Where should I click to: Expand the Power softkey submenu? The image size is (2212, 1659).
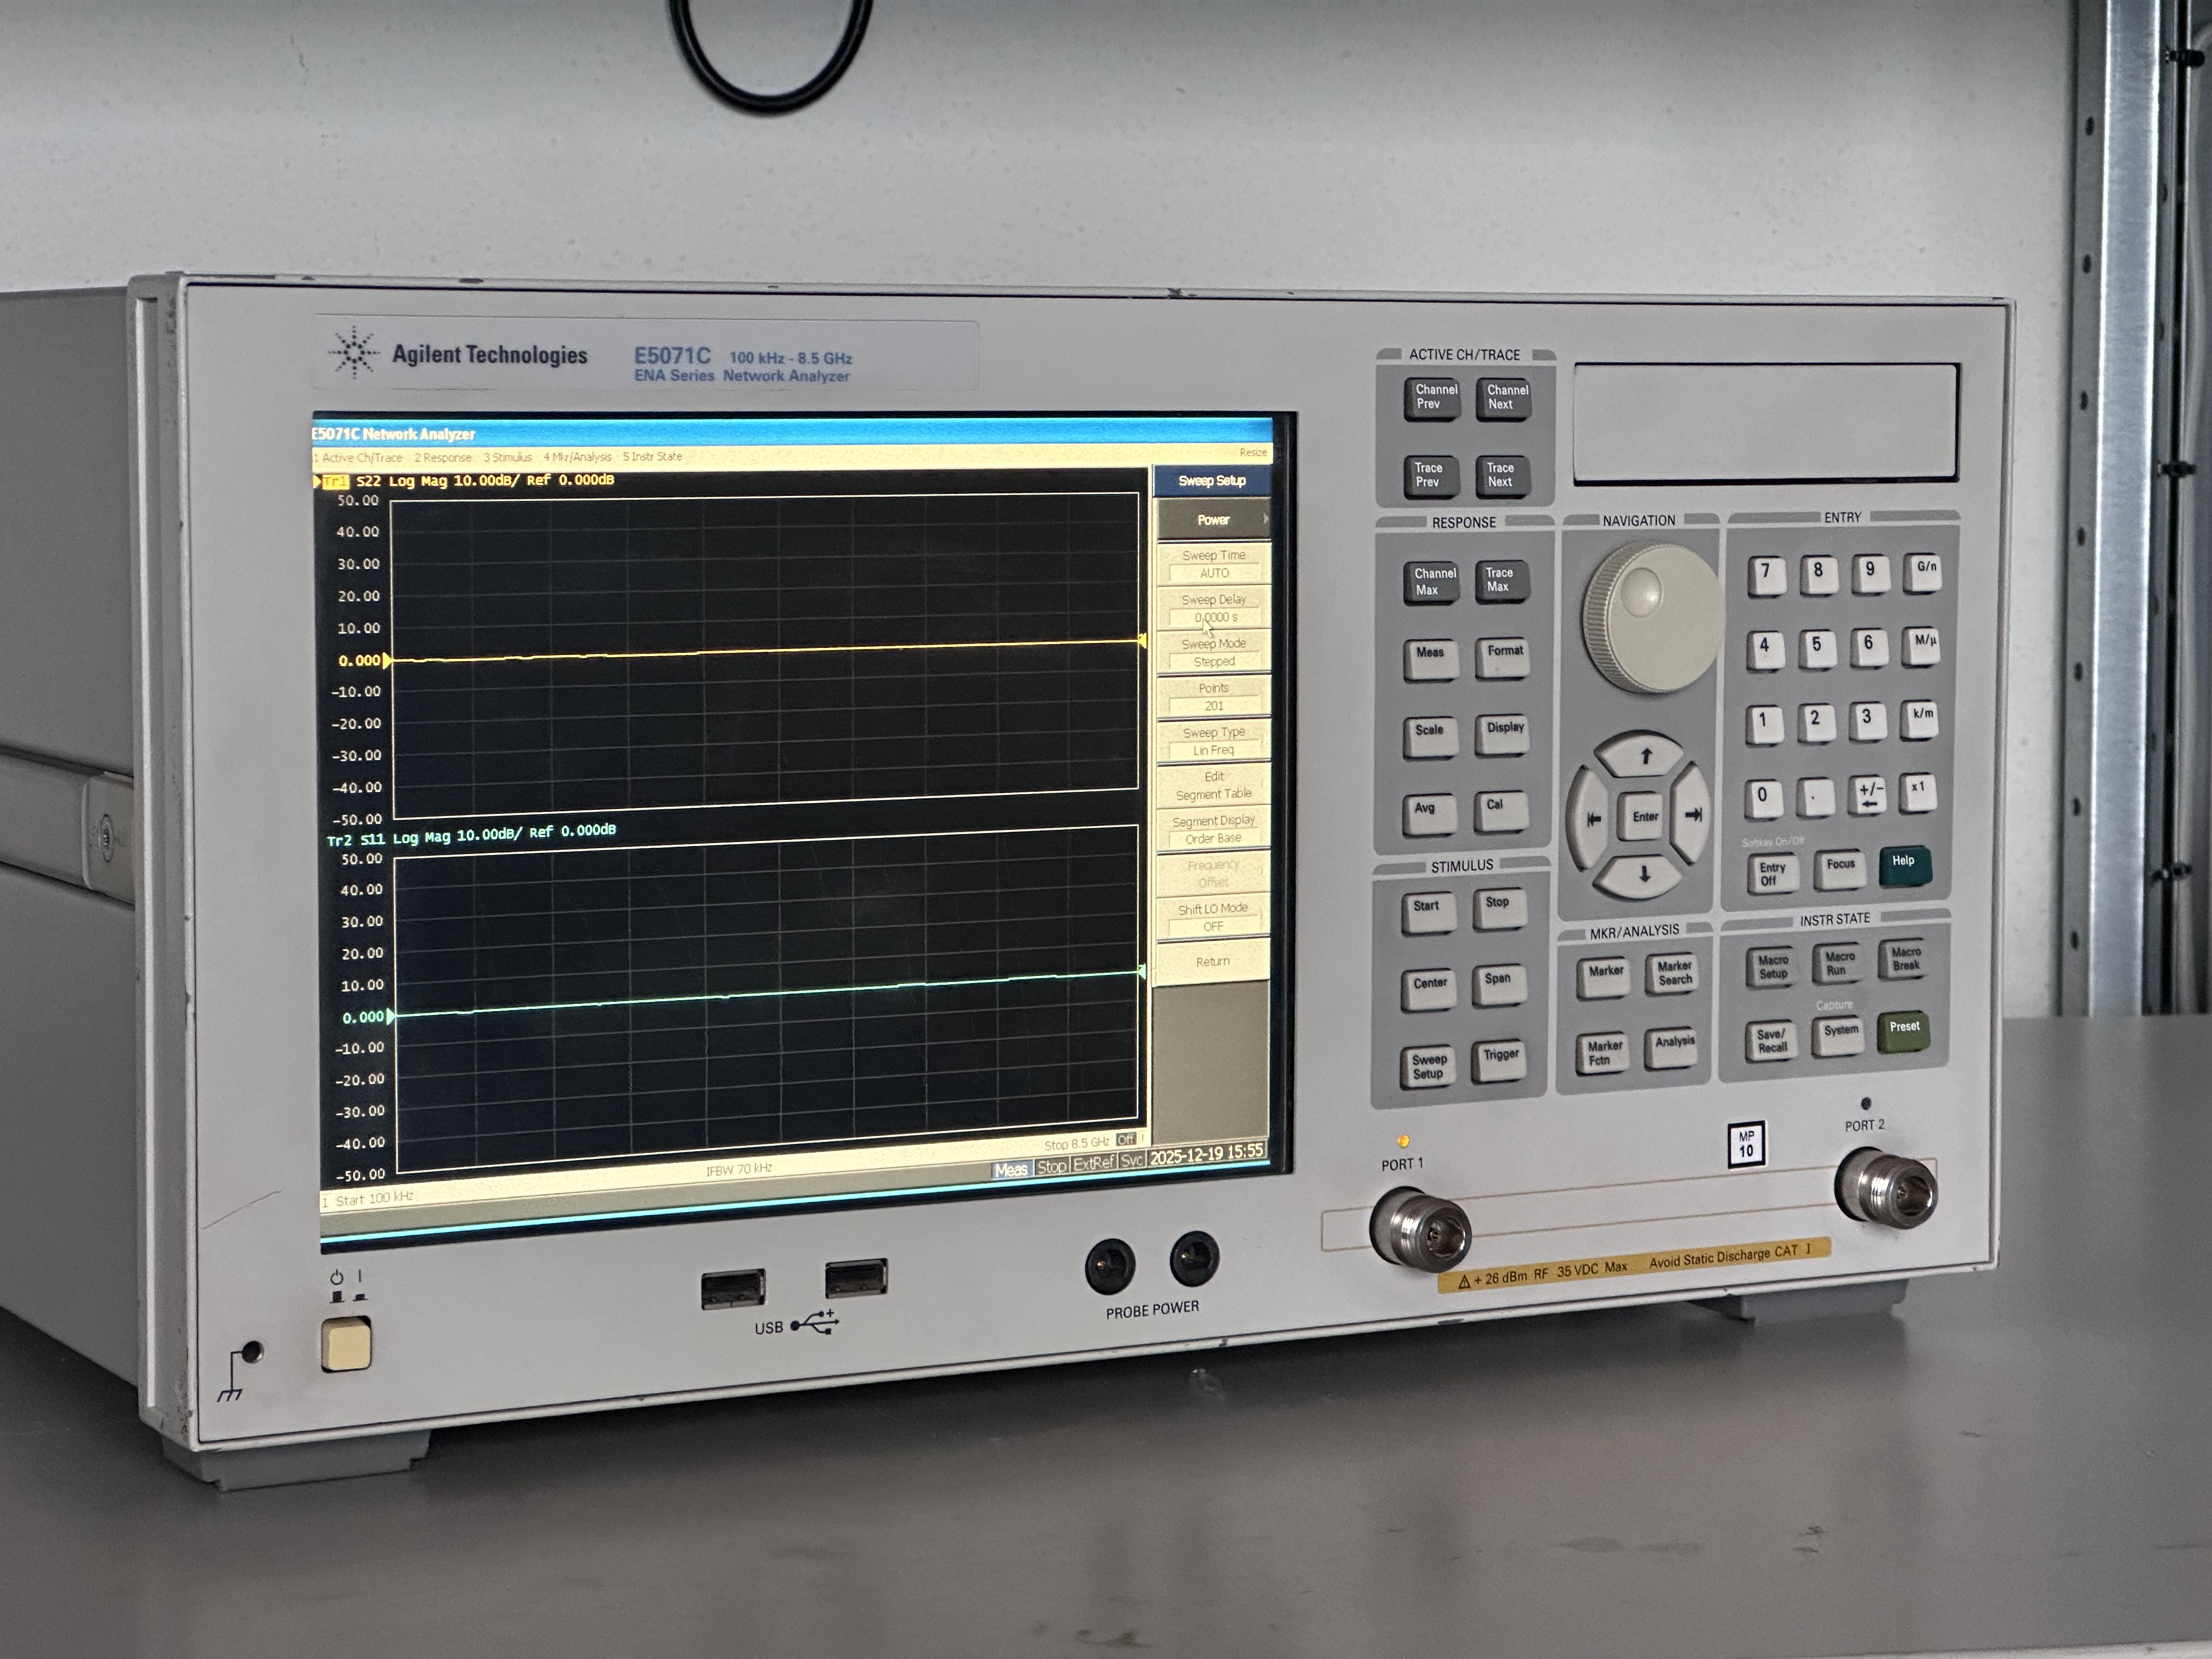point(1213,520)
